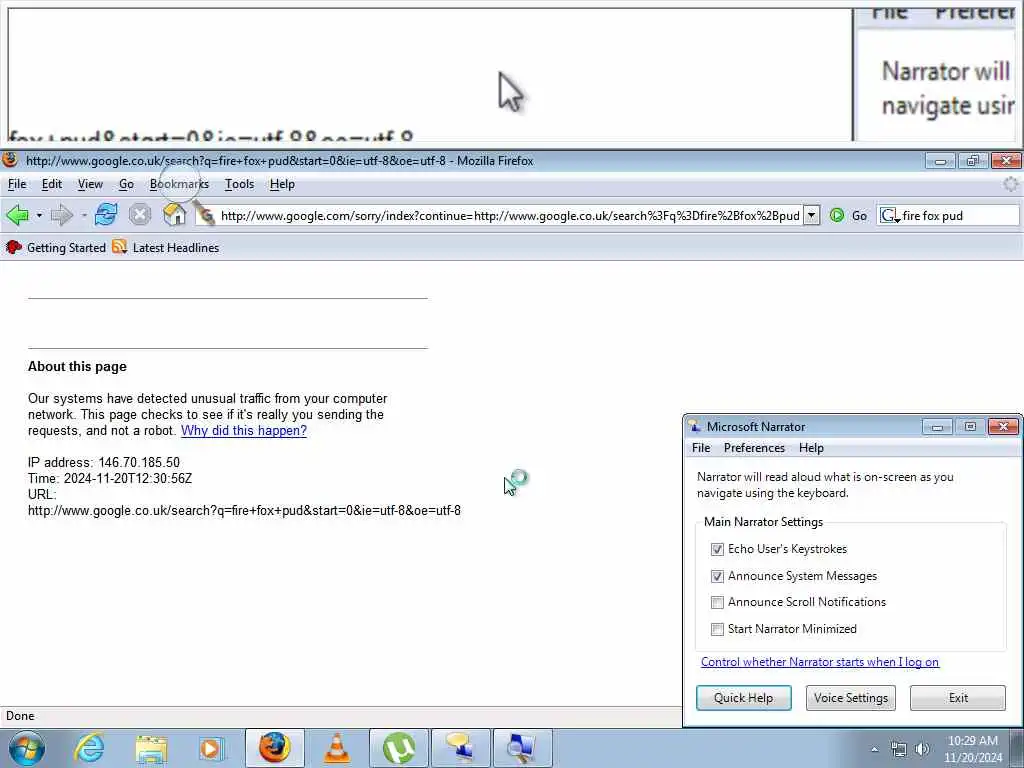Click 'Time: 2024-11-20T12:30:56Z' text
1024x768 pixels.
[x=110, y=479]
